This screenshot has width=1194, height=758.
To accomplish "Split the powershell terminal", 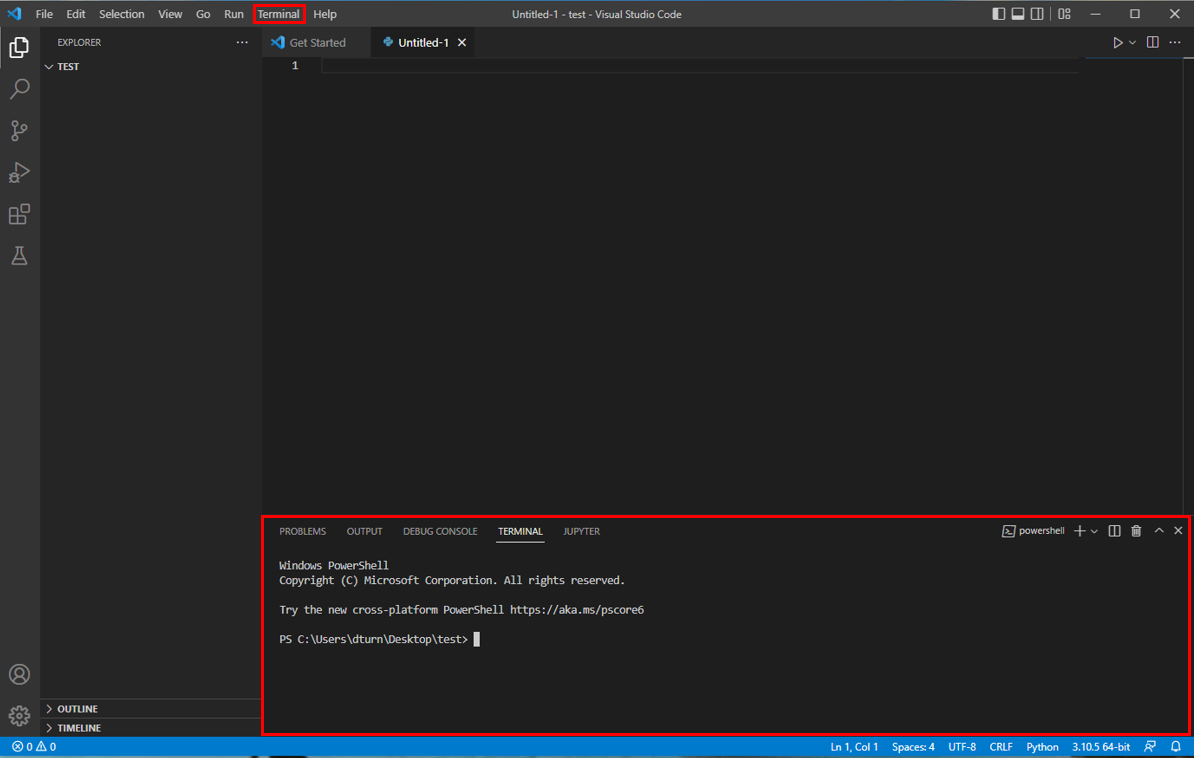I will 1113,531.
